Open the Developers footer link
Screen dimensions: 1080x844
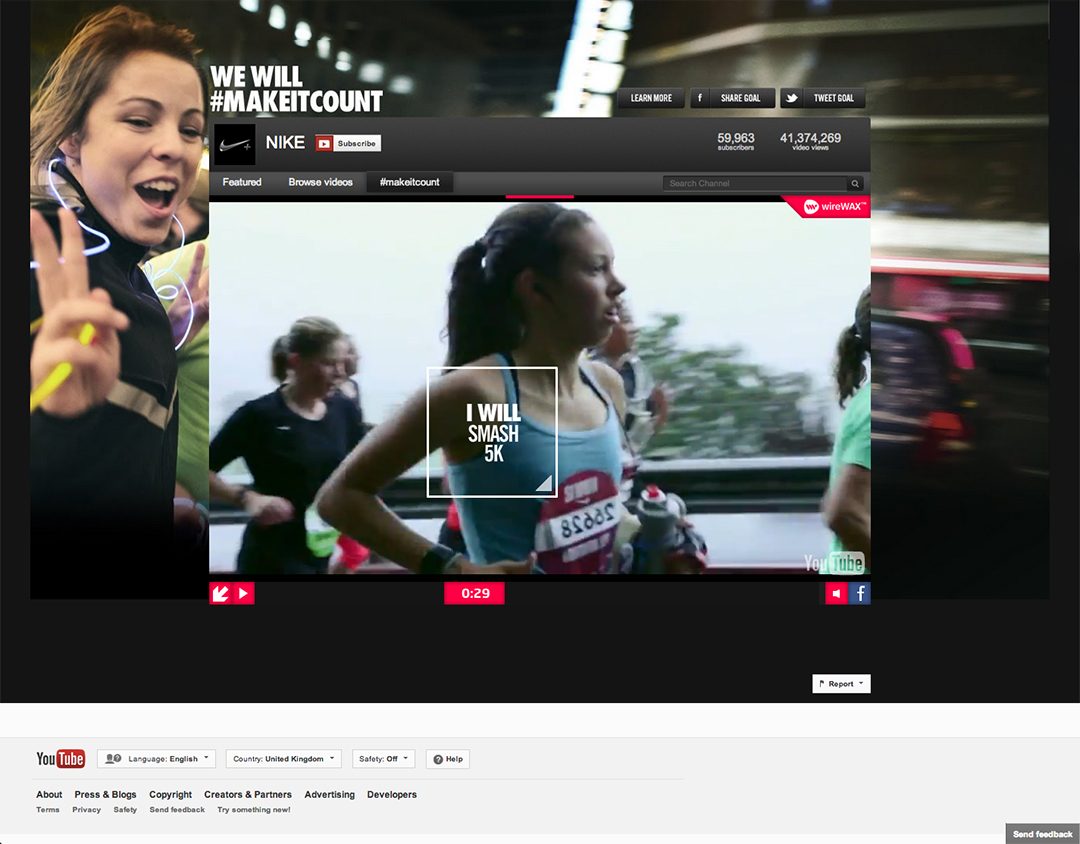(x=392, y=794)
